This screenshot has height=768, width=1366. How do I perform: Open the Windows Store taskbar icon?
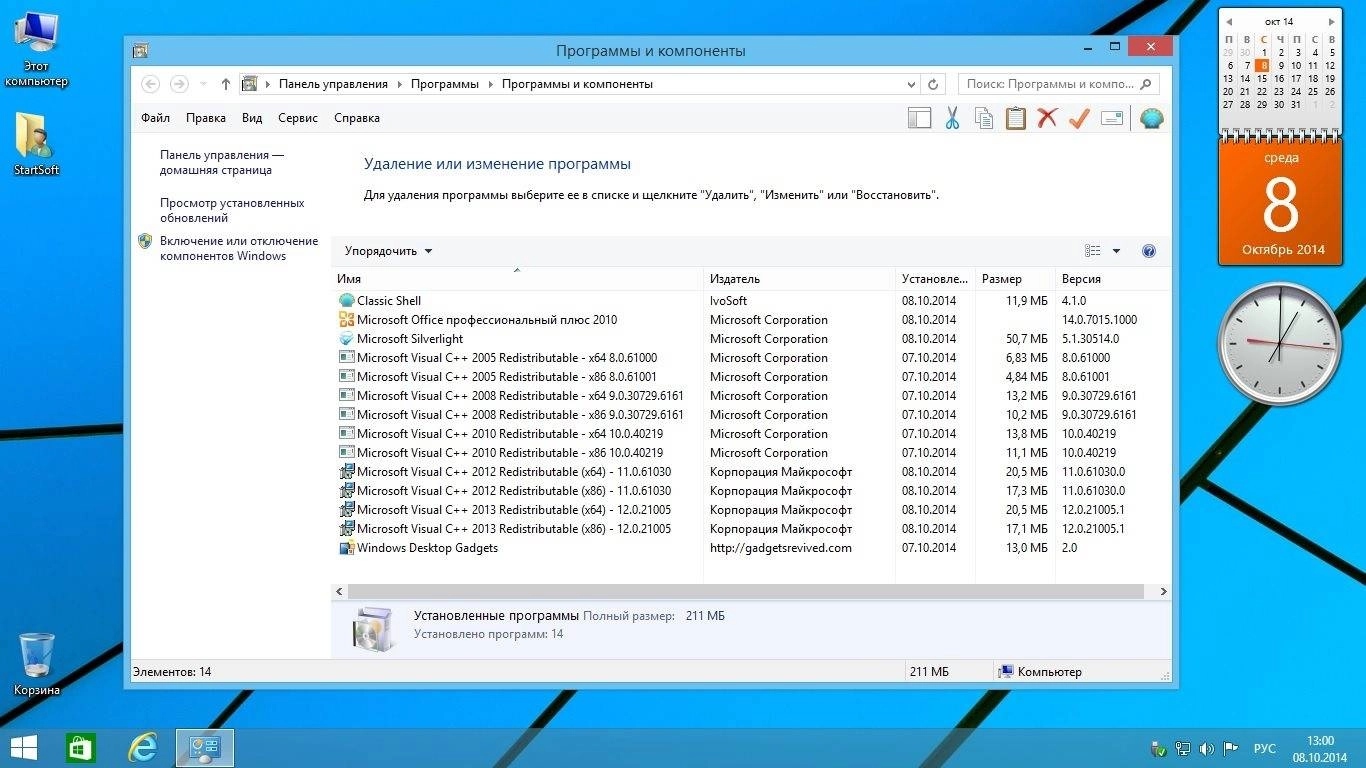point(80,748)
